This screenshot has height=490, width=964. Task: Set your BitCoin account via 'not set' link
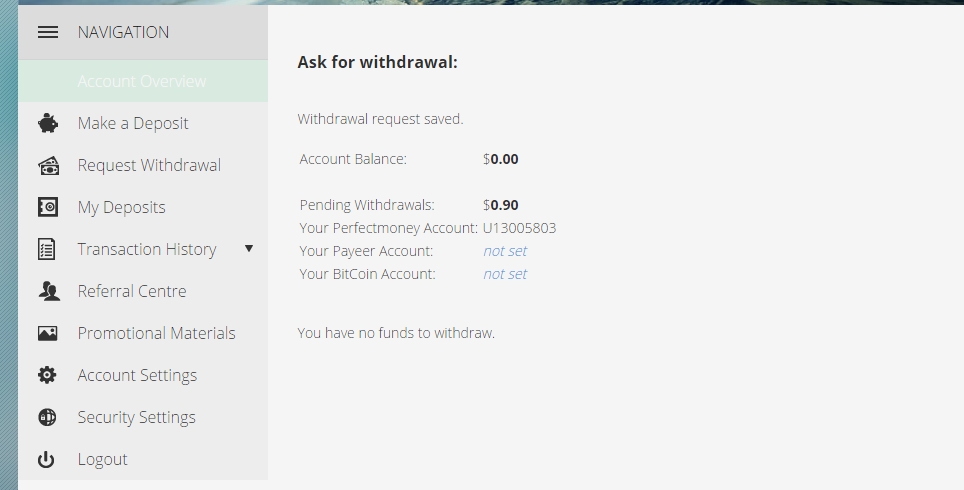pyautogui.click(x=505, y=274)
